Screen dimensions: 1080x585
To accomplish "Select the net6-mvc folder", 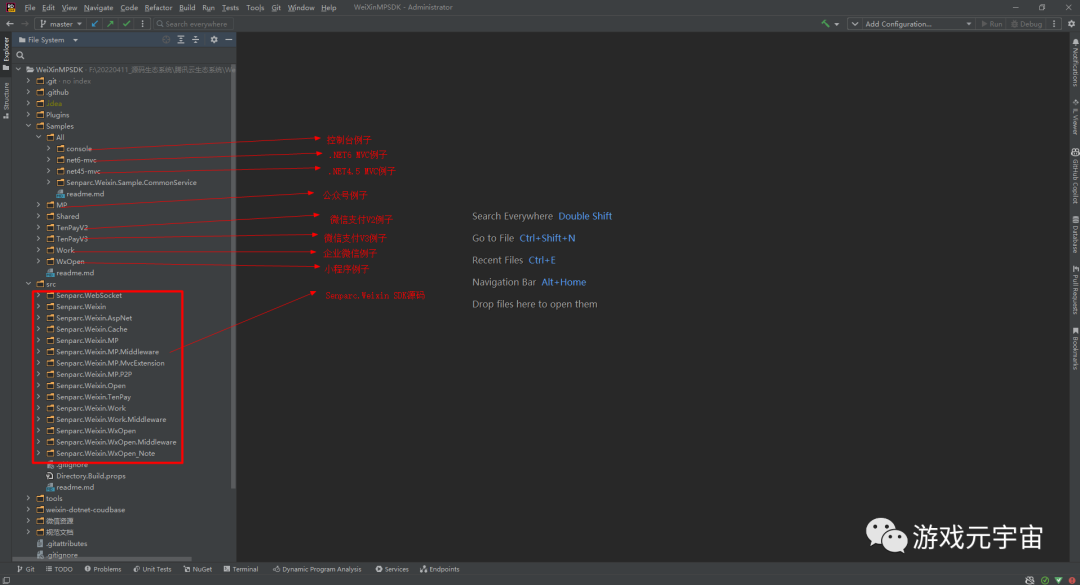I will 81,160.
